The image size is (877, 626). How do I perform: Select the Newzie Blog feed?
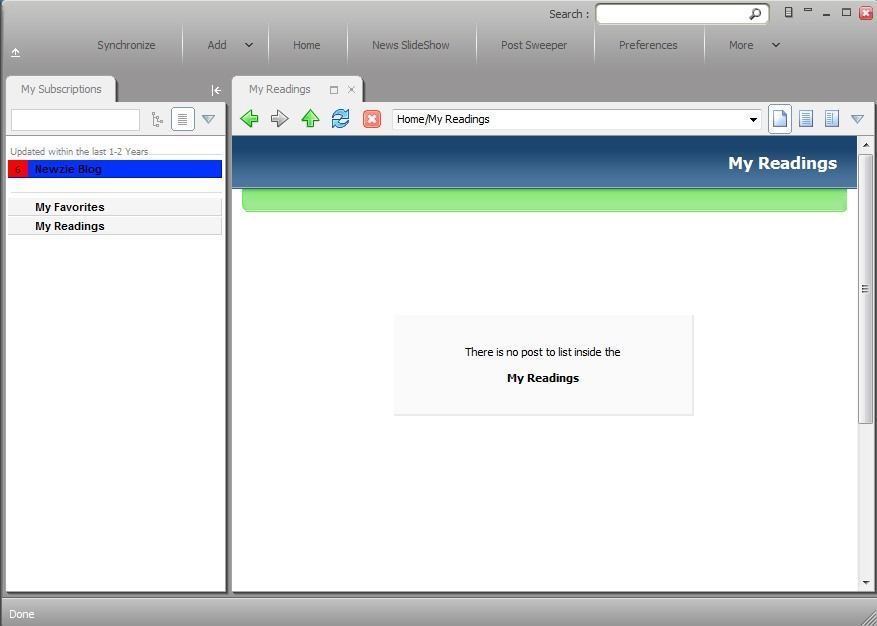(x=68, y=169)
